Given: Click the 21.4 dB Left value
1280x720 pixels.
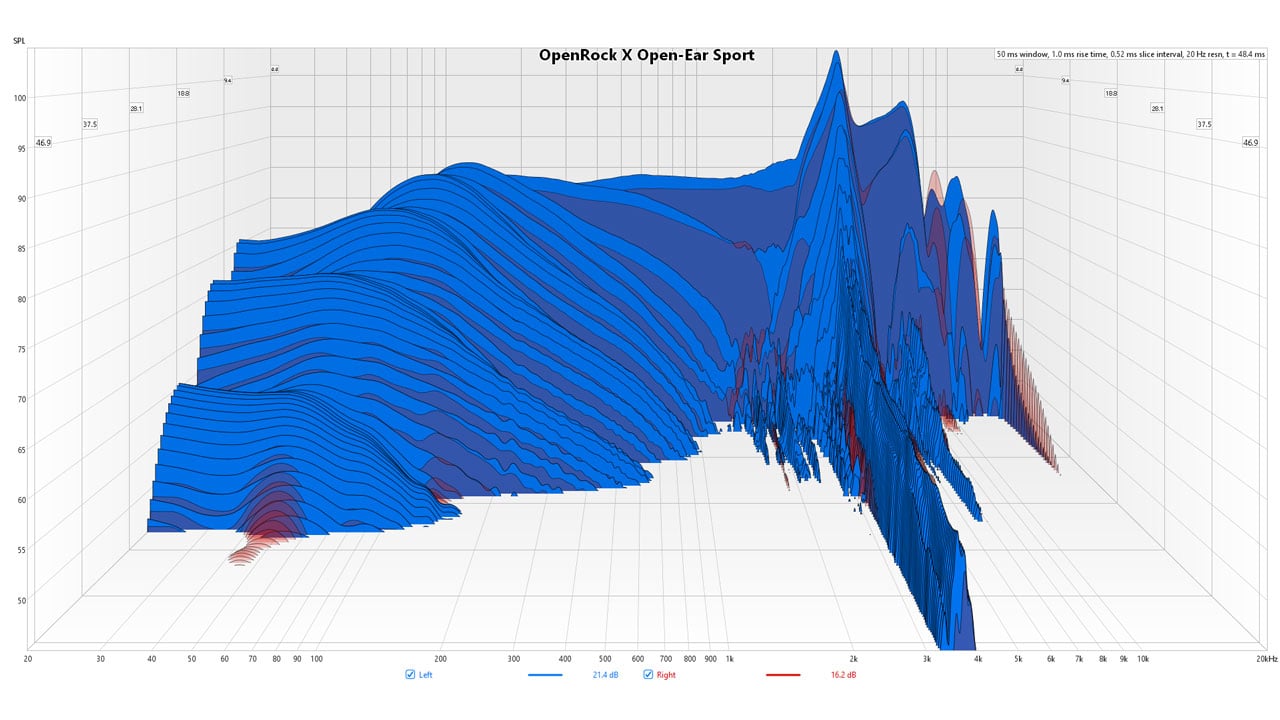Looking at the screenshot, I should pyautogui.click(x=606, y=675).
